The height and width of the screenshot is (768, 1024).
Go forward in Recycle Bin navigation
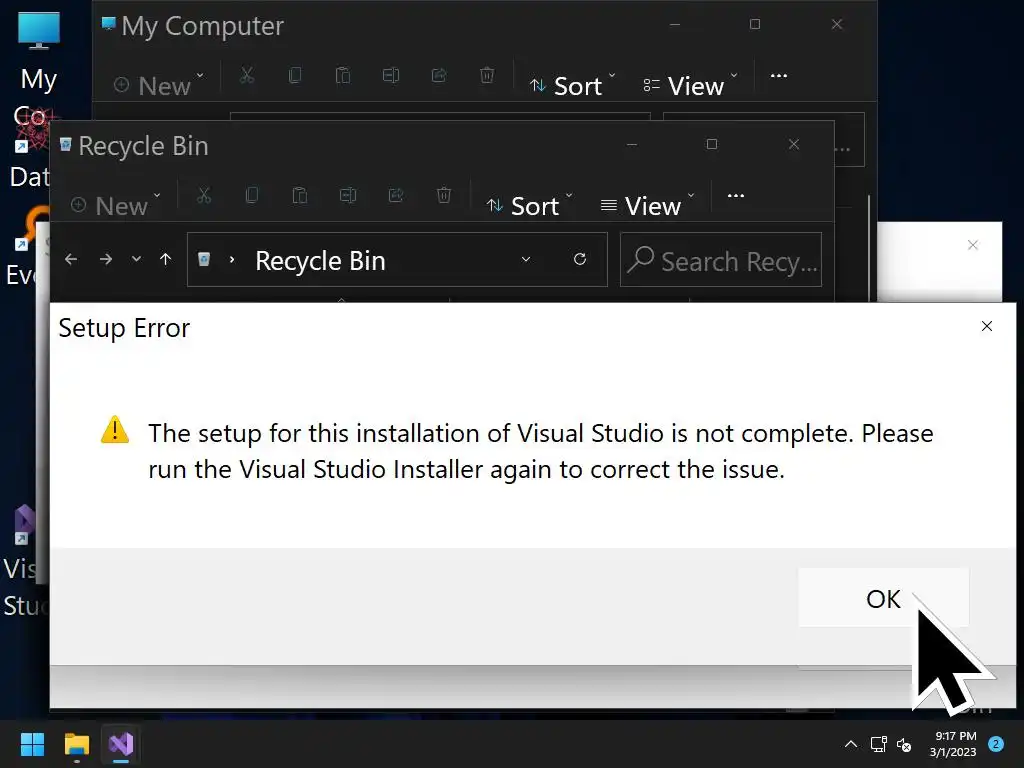(106, 259)
